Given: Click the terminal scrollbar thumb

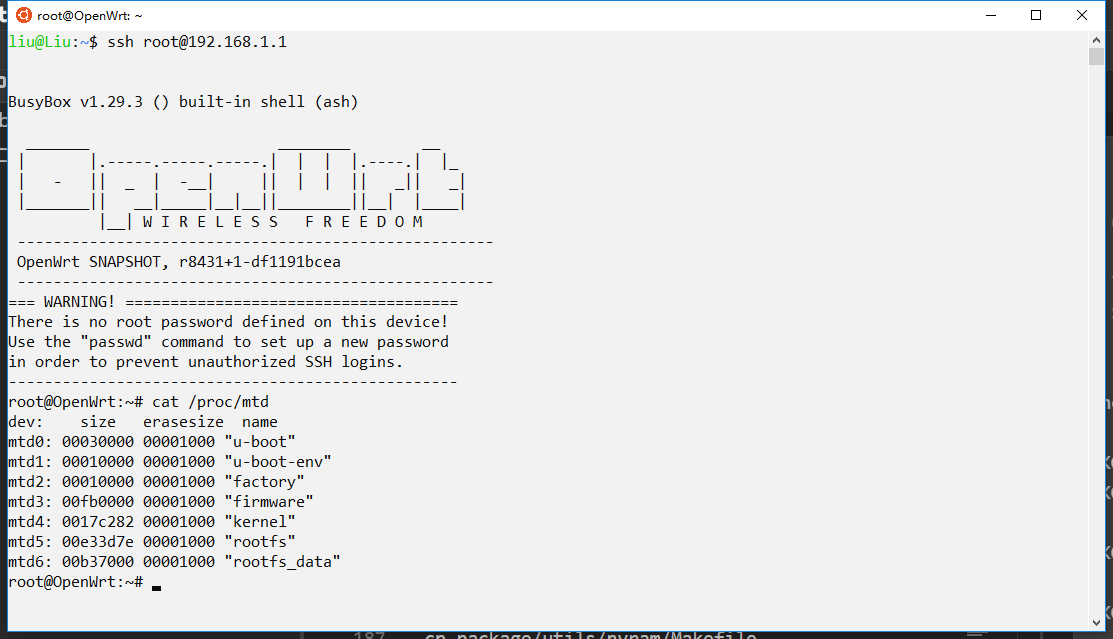Looking at the screenshot, I should 1097,57.
